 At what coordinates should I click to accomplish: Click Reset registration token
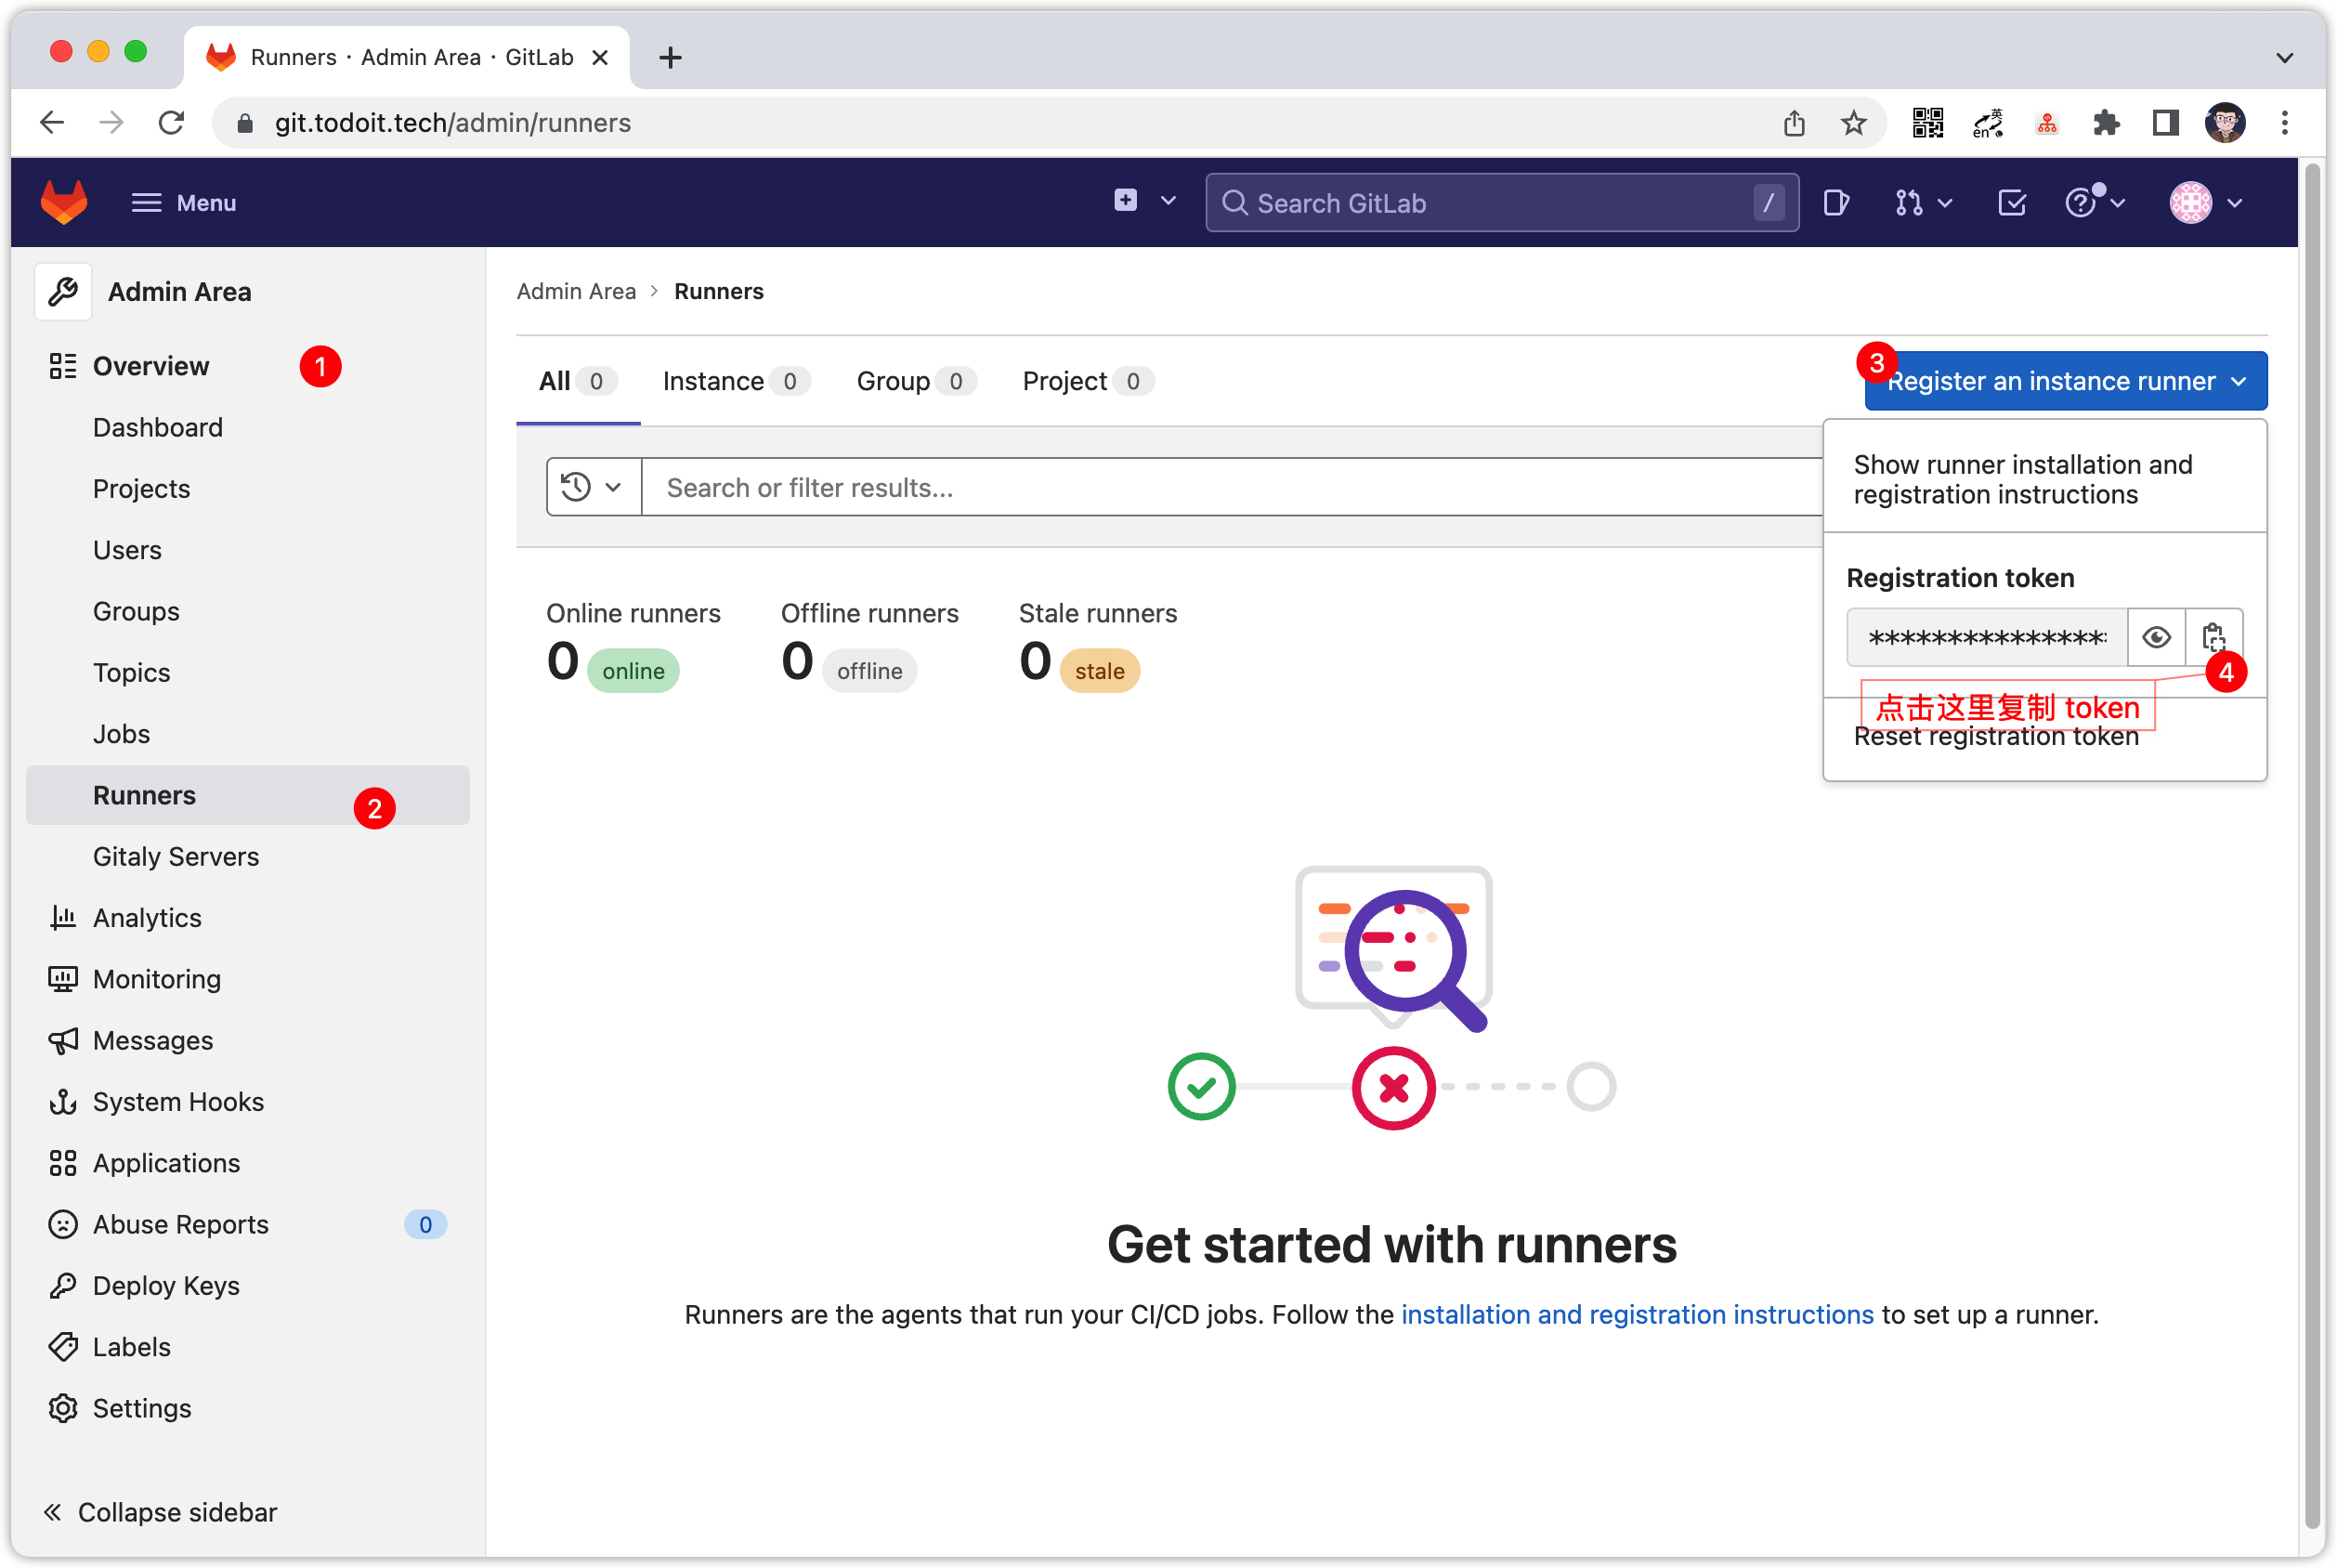(x=1996, y=736)
